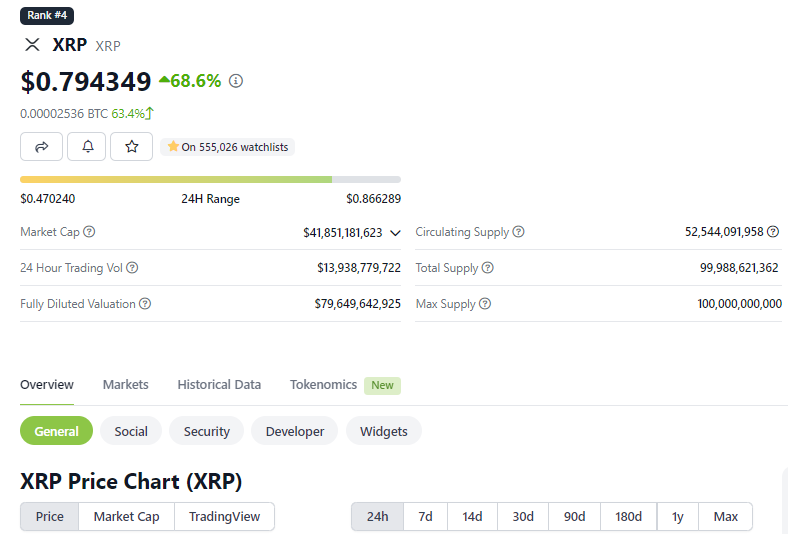Select the General pill
Image resolution: width=788 pixels, height=534 pixels.
(56, 431)
